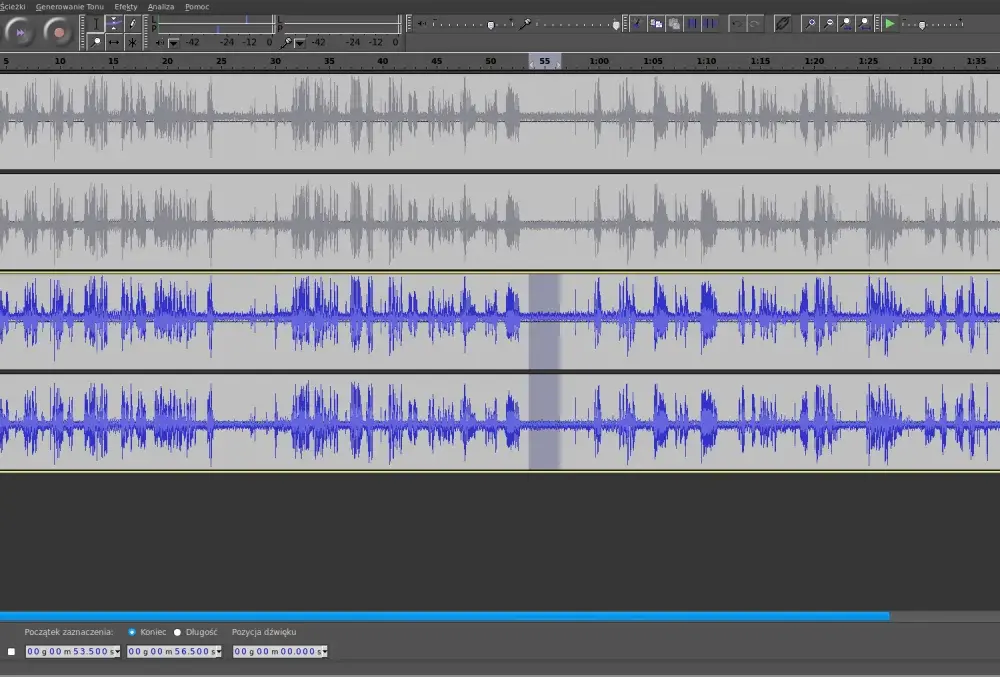Select the Długość radio button
The width and height of the screenshot is (1000, 677).
[177, 632]
